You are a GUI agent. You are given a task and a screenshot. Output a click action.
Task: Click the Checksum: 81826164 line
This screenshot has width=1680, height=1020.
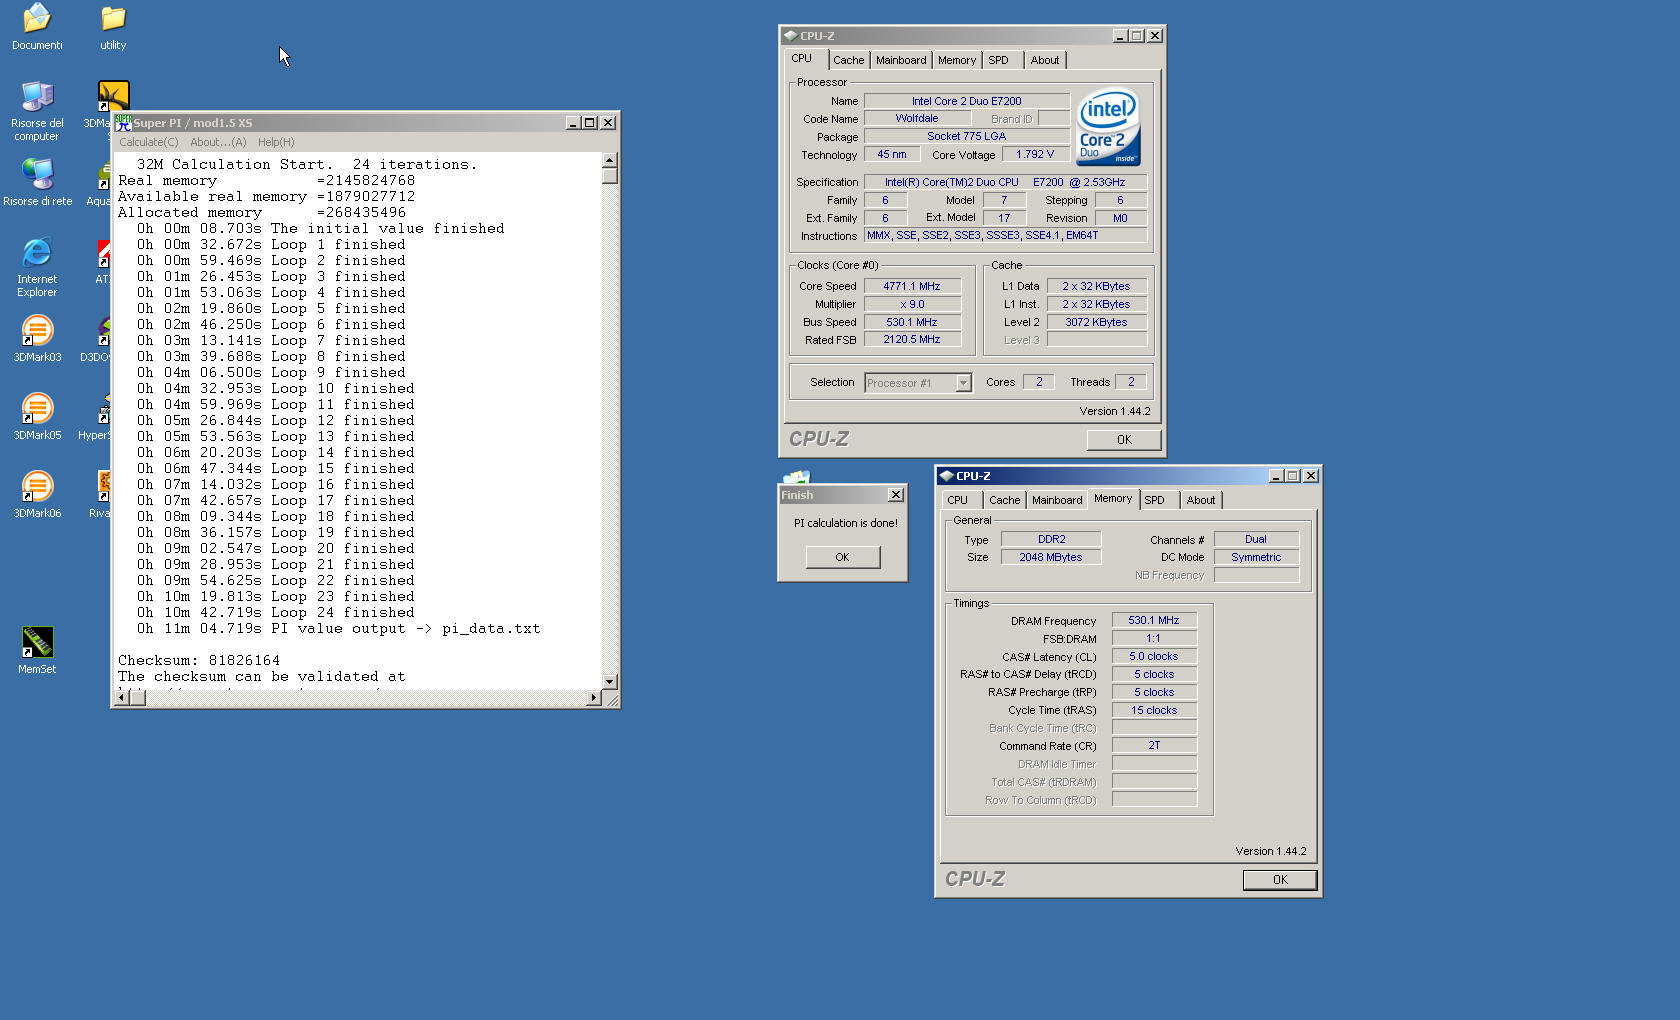click(x=199, y=661)
